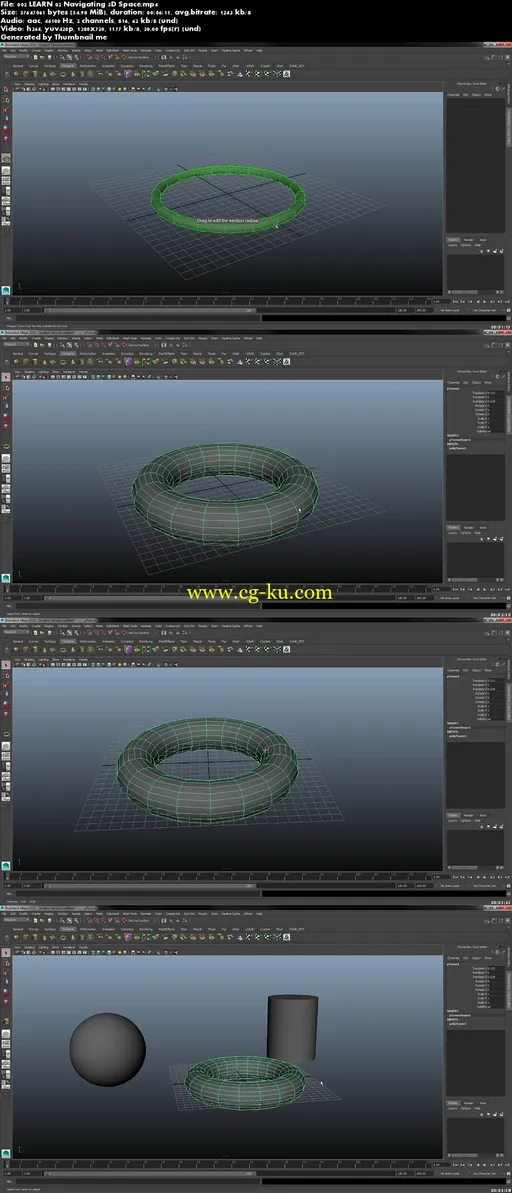Open Polygons menu-set dropdown in sphere-and-cylinder frame
Screen dimensions: 512x1193
pos(15,919)
